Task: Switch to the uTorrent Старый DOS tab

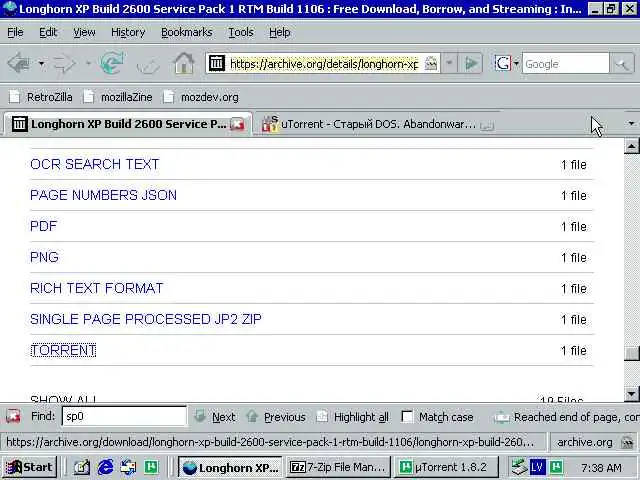Action: 378,124
